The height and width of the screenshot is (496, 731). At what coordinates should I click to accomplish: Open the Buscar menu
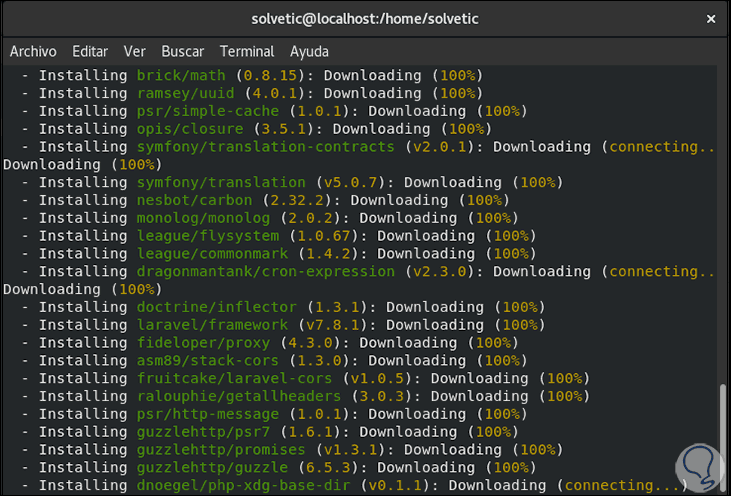[183, 51]
